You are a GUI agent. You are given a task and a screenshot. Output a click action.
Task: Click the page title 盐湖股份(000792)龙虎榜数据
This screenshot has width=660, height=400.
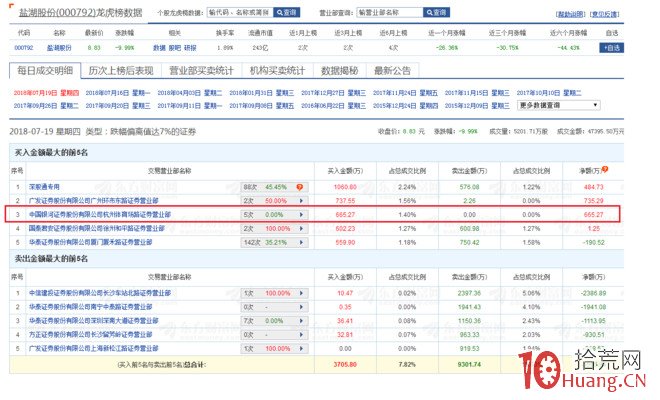(80, 13)
